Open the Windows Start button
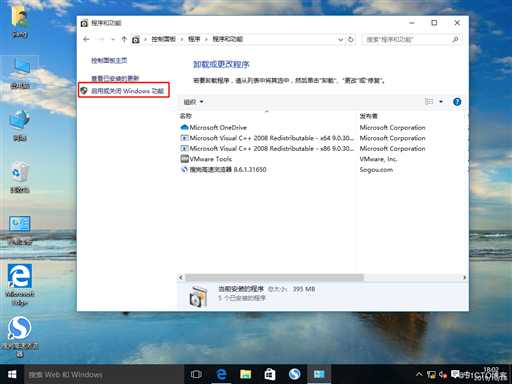 click(12, 374)
